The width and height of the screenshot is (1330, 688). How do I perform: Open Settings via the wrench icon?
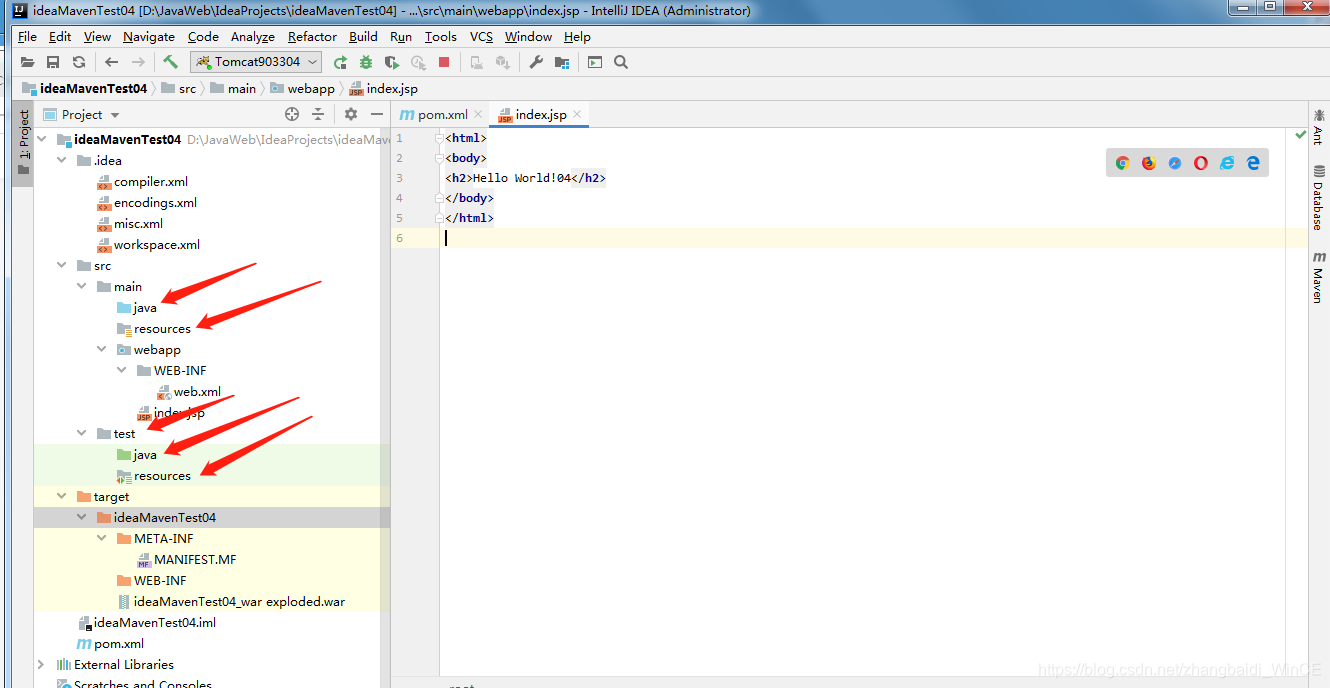pyautogui.click(x=535, y=62)
